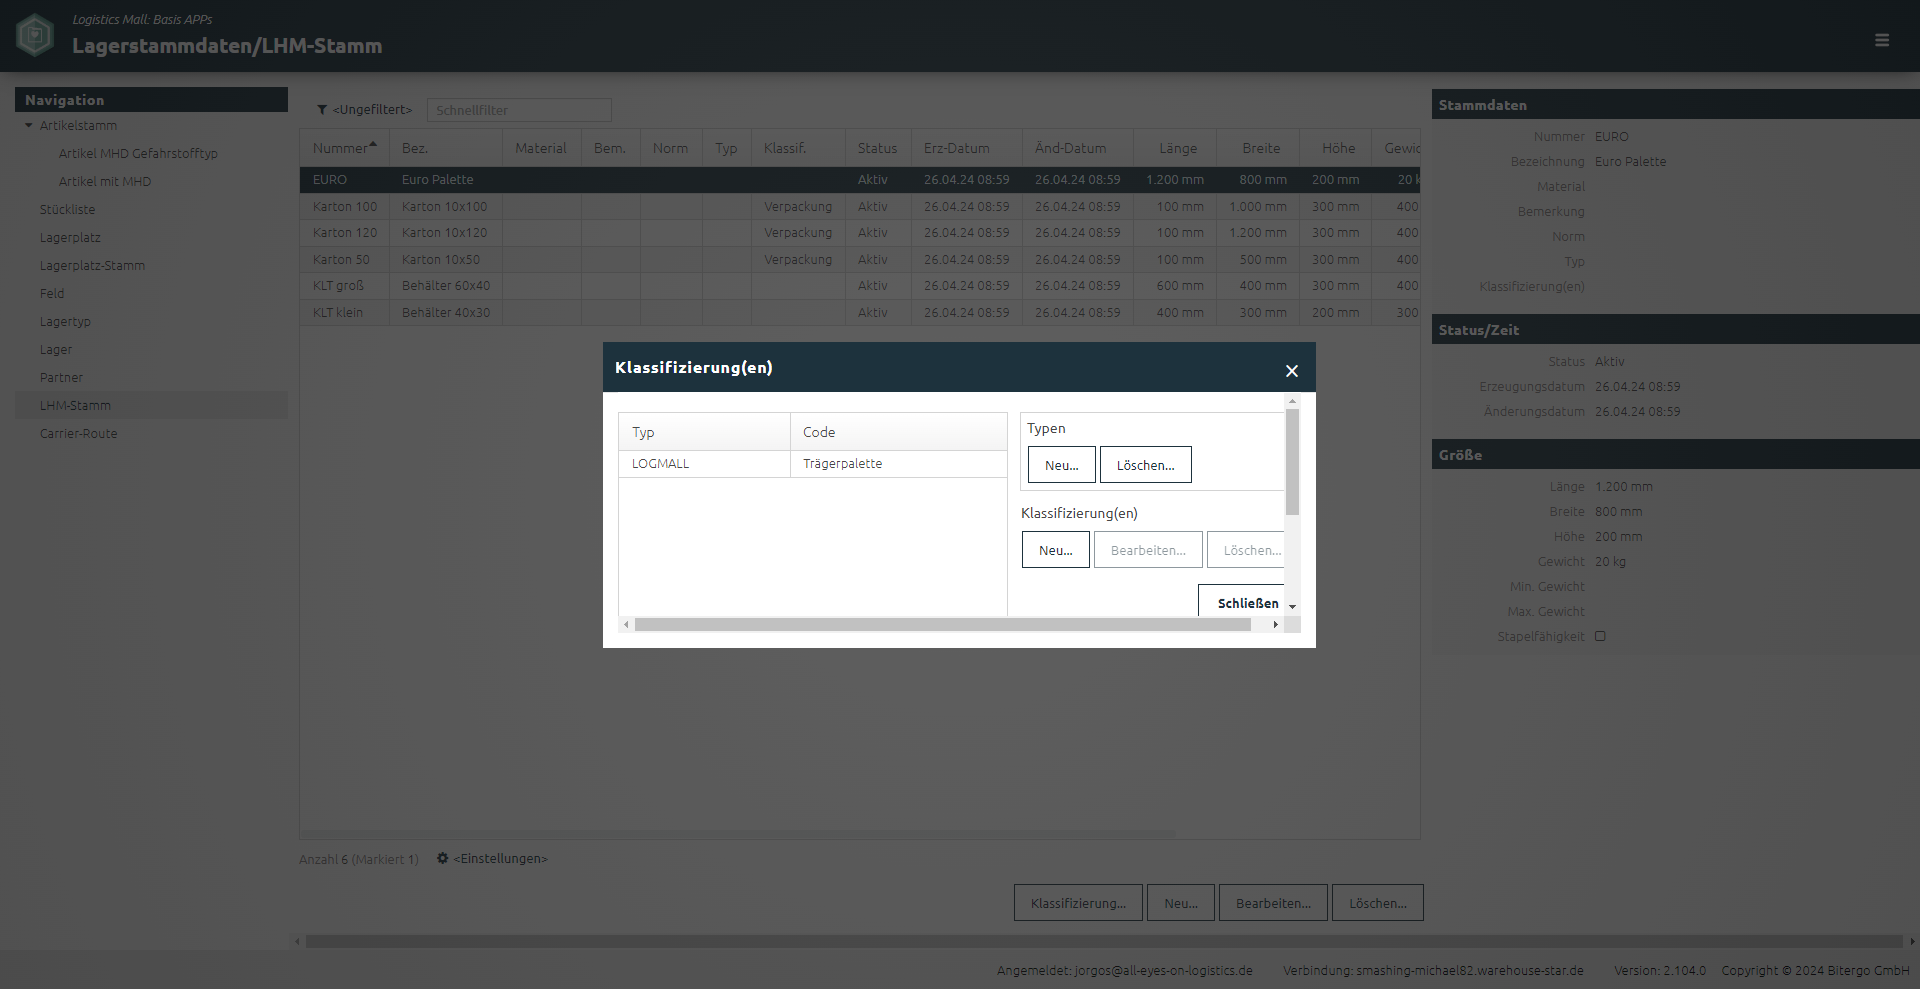This screenshot has width=1920, height=989.
Task: Open the hamburger menu icon
Action: pyautogui.click(x=1882, y=40)
